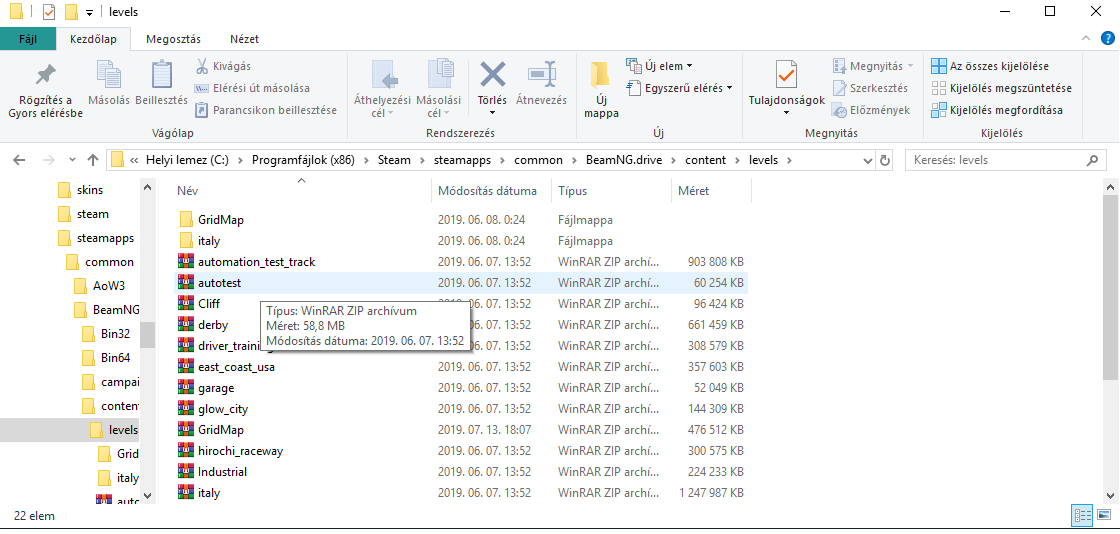1120x534 pixels.
Task: Pin folder with Rögzítés a Gyors elérésbe
Action: point(46,91)
